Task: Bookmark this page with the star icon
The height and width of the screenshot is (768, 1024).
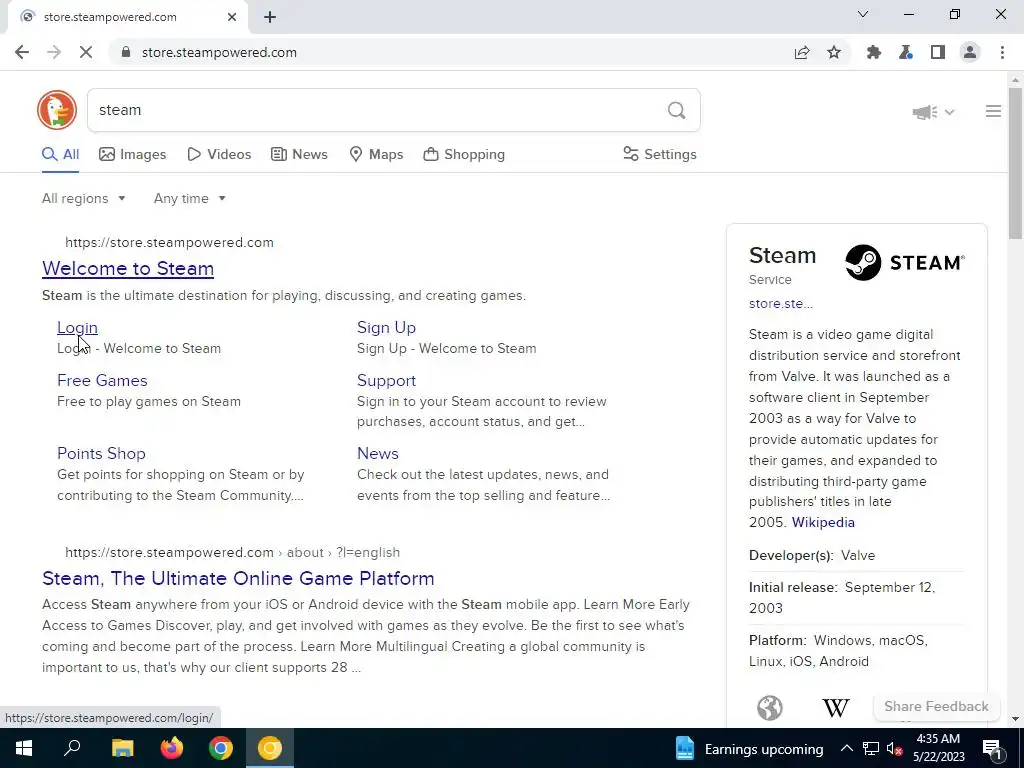Action: (x=834, y=52)
